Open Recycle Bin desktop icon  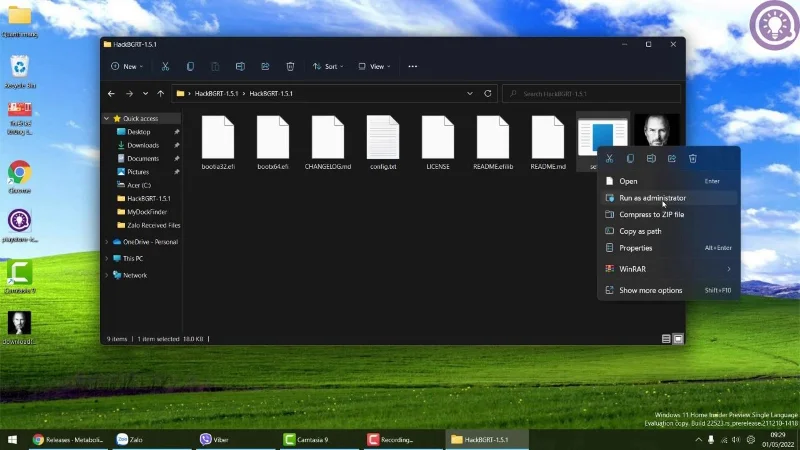[20, 72]
